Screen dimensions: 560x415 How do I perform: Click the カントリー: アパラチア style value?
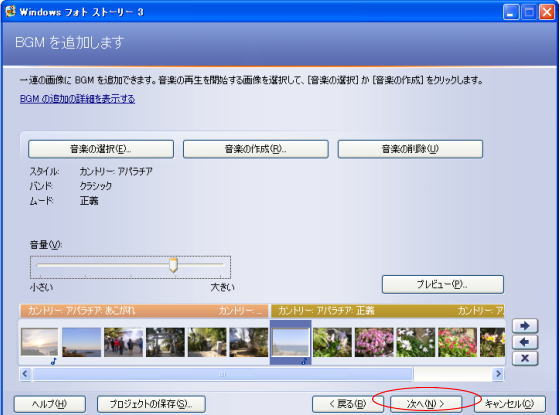pyautogui.click(x=116, y=171)
